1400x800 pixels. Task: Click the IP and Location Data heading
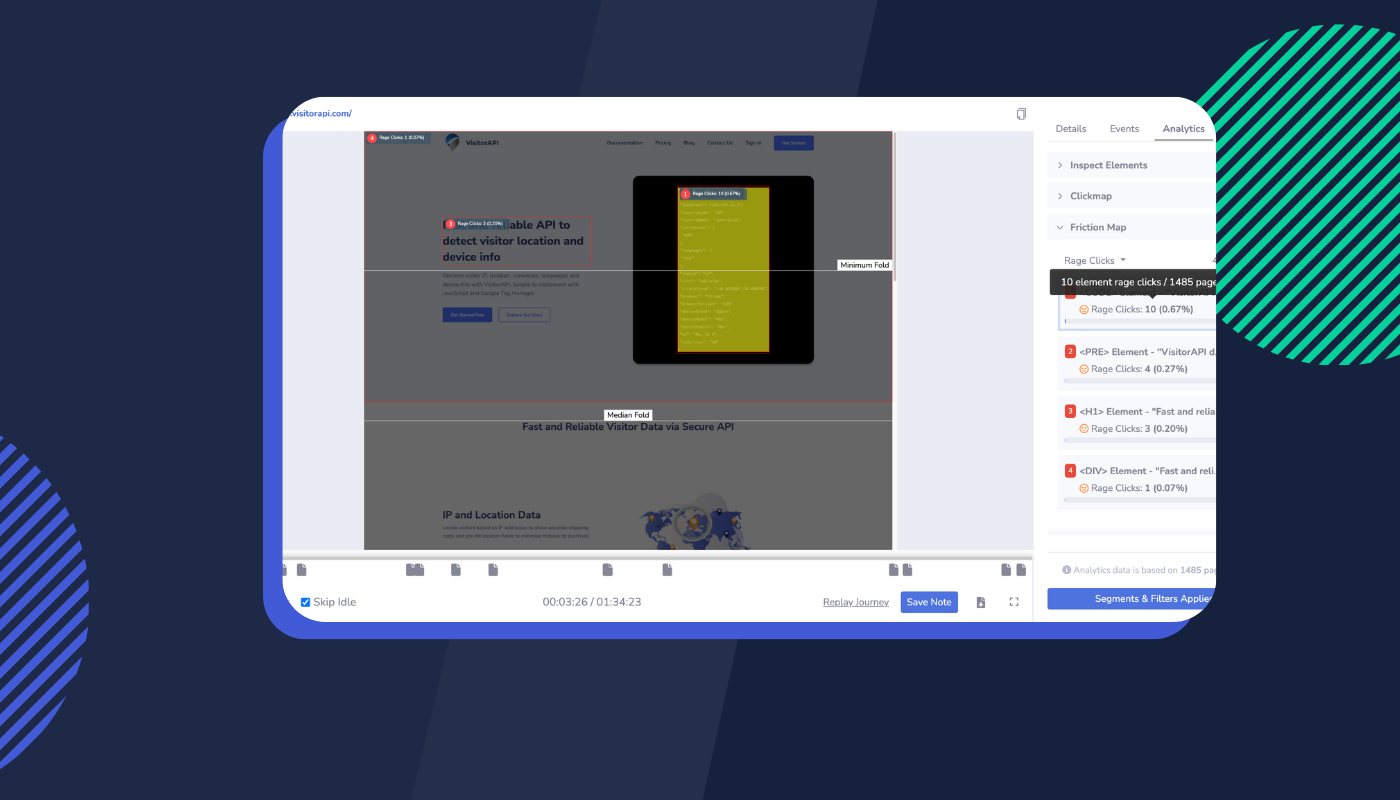click(x=492, y=515)
